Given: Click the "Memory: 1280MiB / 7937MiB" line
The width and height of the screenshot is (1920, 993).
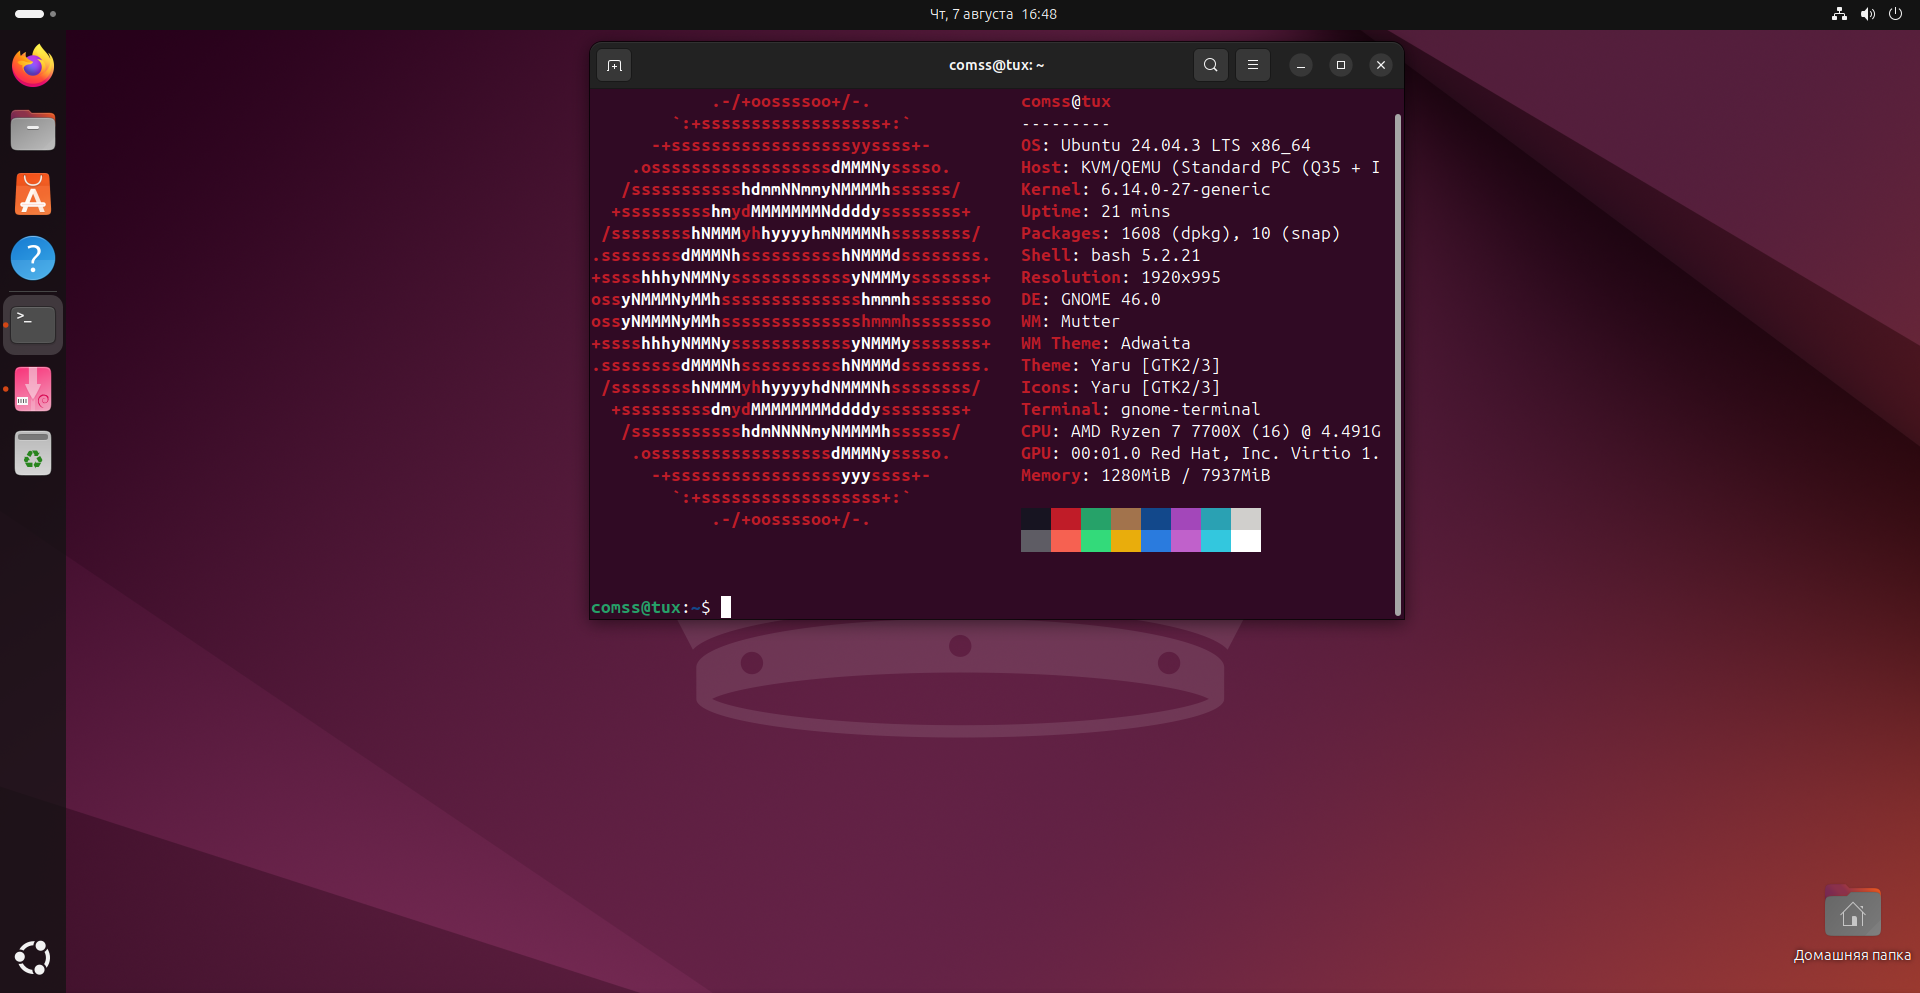Looking at the screenshot, I should (x=1146, y=475).
